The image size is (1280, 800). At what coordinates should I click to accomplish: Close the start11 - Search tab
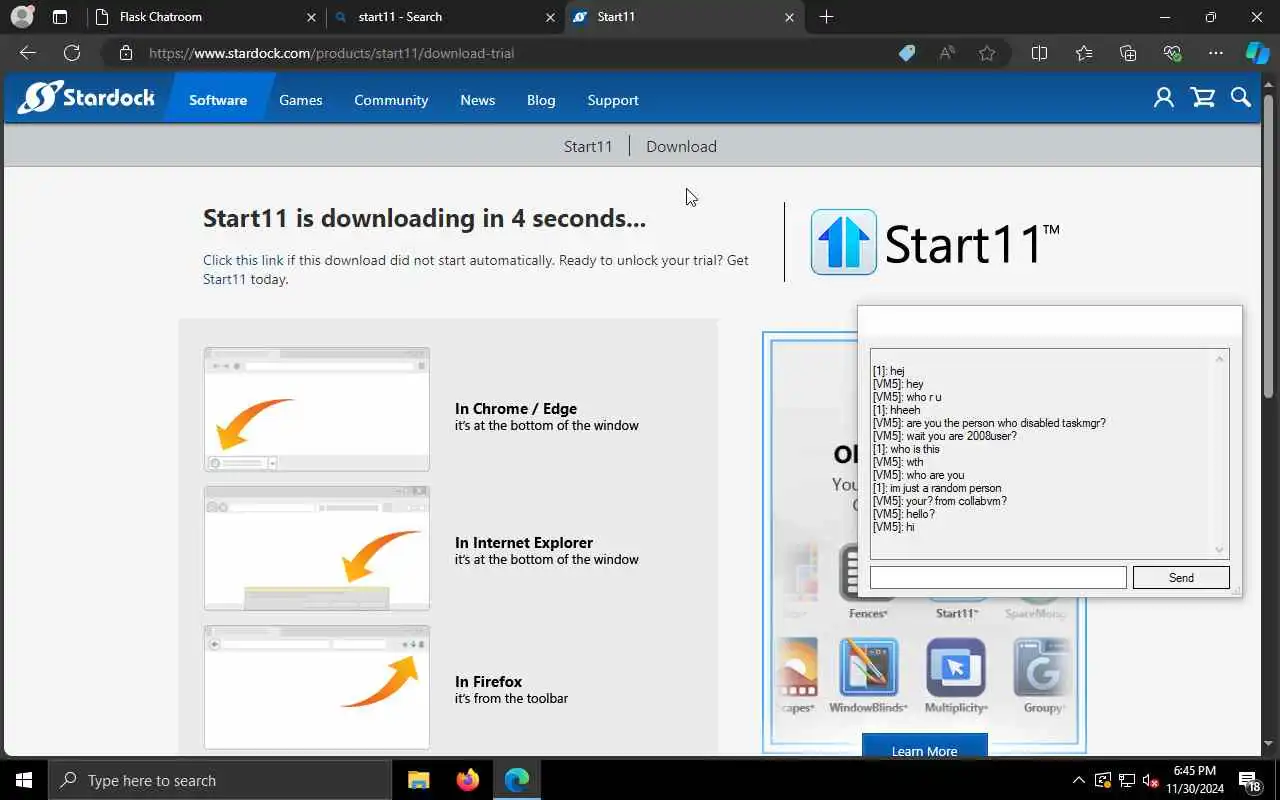(550, 17)
